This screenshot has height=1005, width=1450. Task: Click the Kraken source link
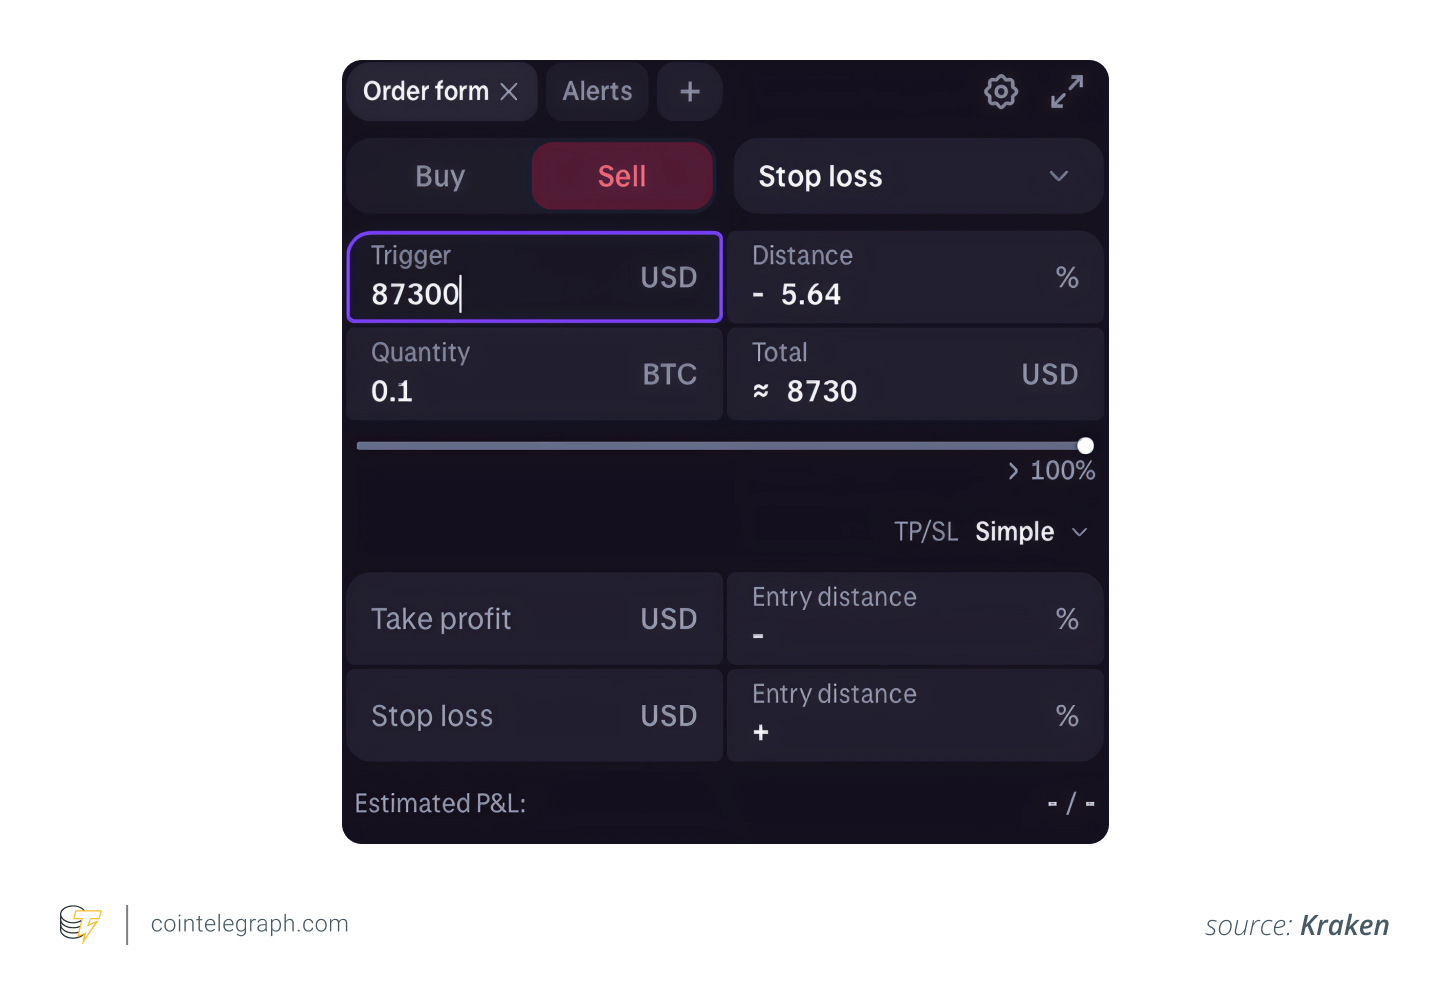(x=1344, y=925)
